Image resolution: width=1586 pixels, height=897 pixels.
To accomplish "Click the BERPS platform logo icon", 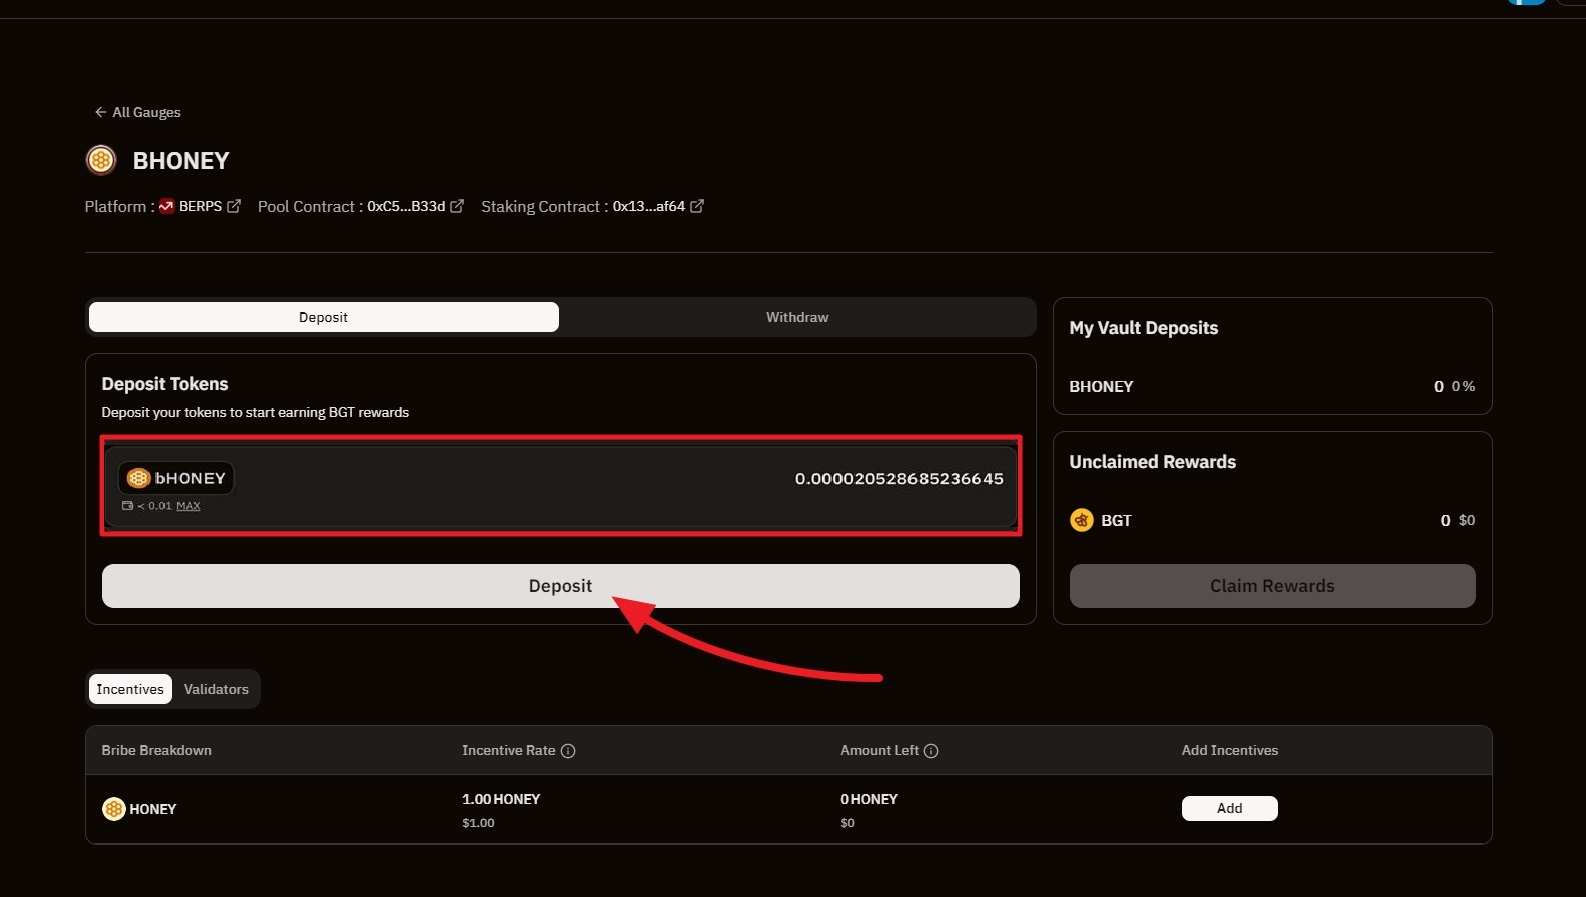I will coord(166,206).
